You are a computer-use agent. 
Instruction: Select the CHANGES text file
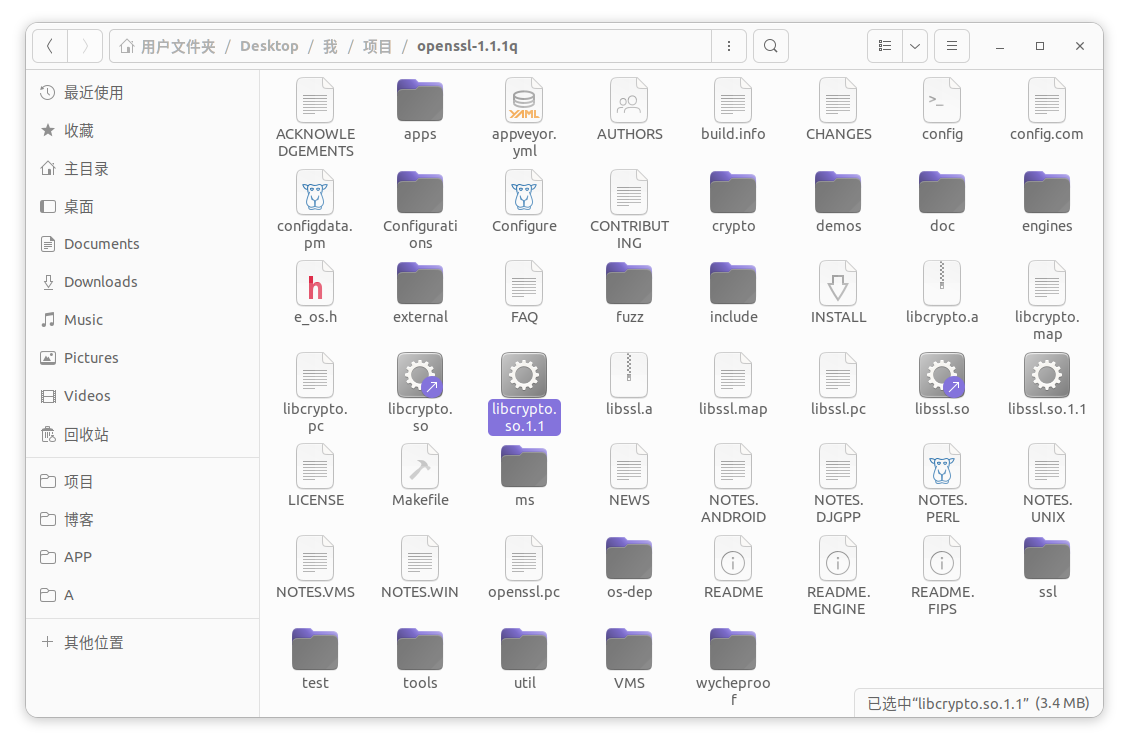tap(837, 100)
